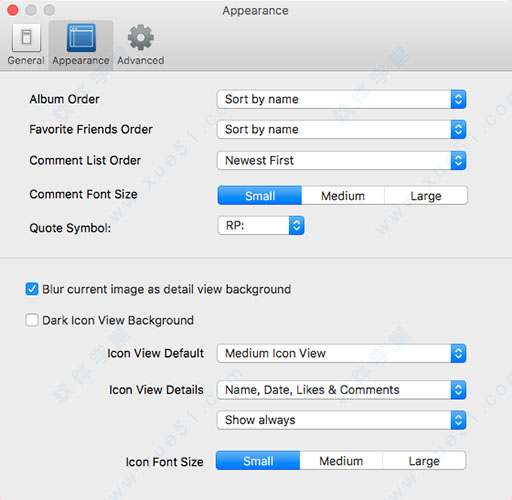Viewport: 512px width, 500px height.
Task: Open the Album Order dropdown
Action: [x=341, y=99]
